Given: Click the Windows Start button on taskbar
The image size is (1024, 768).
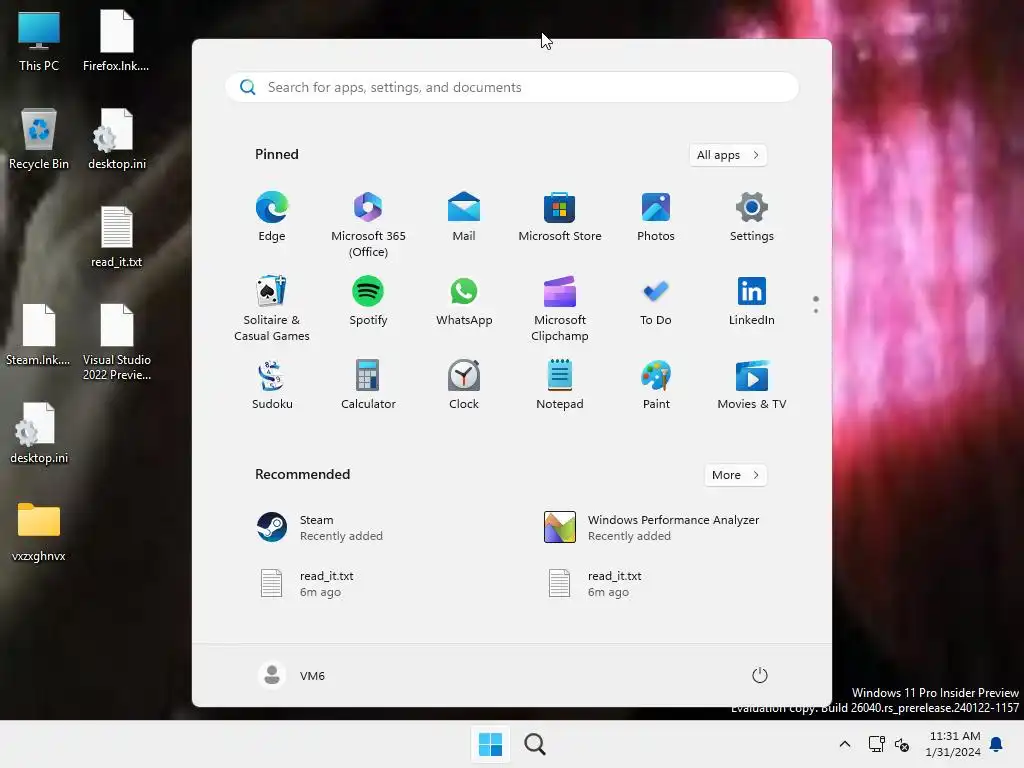Looking at the screenshot, I should (x=490, y=744).
